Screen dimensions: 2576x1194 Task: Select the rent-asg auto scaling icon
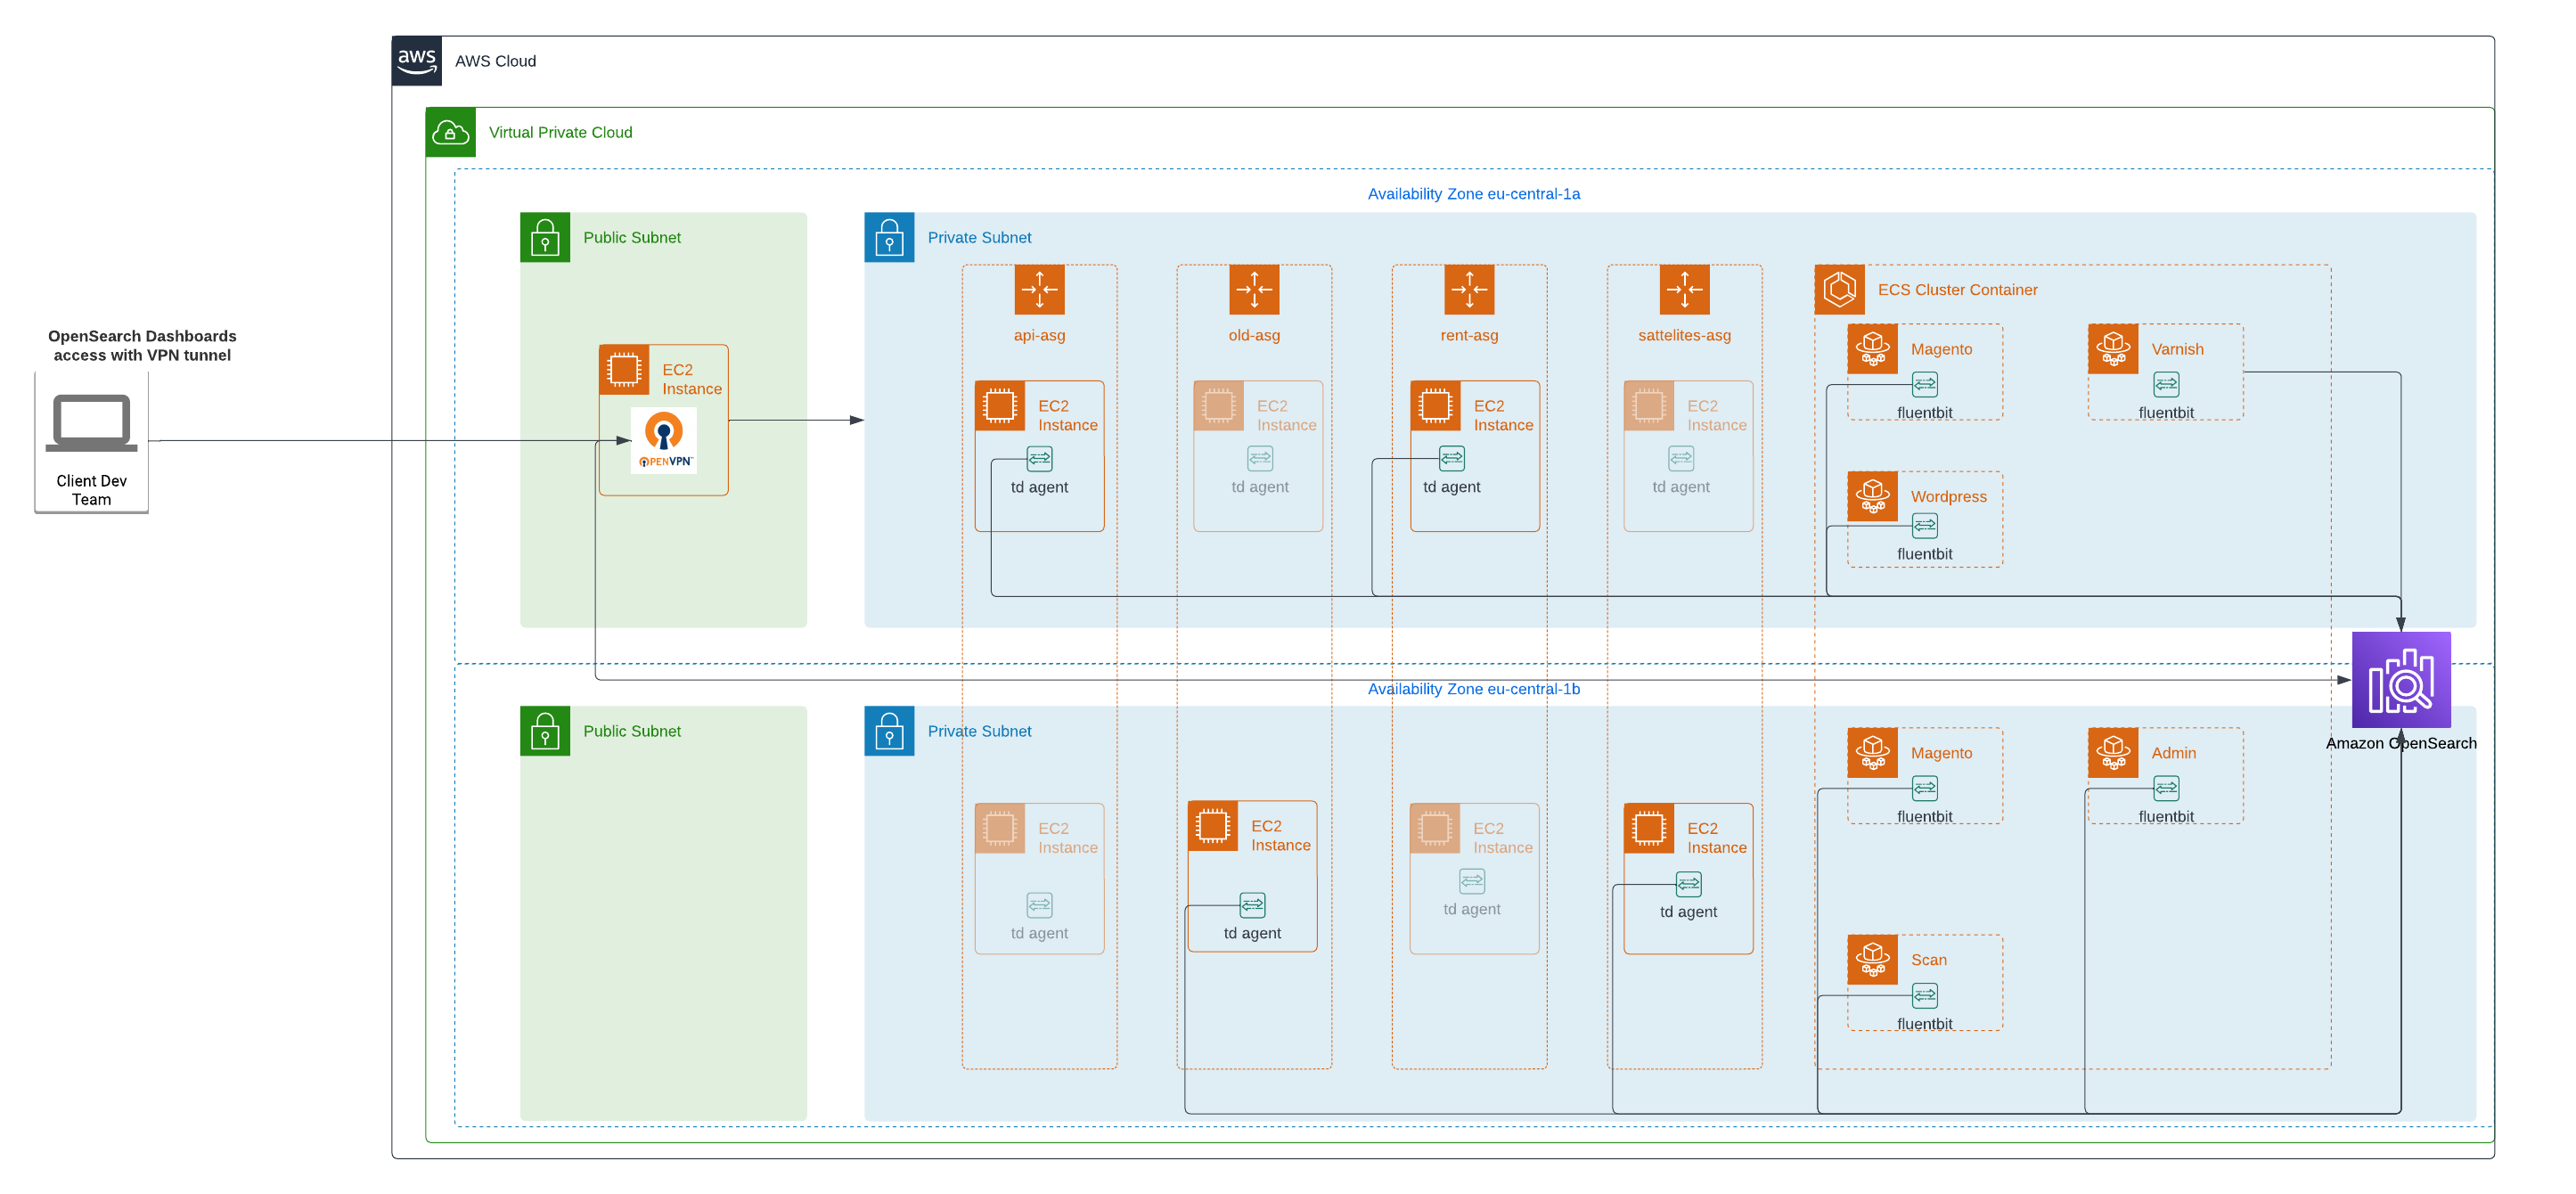click(1469, 290)
